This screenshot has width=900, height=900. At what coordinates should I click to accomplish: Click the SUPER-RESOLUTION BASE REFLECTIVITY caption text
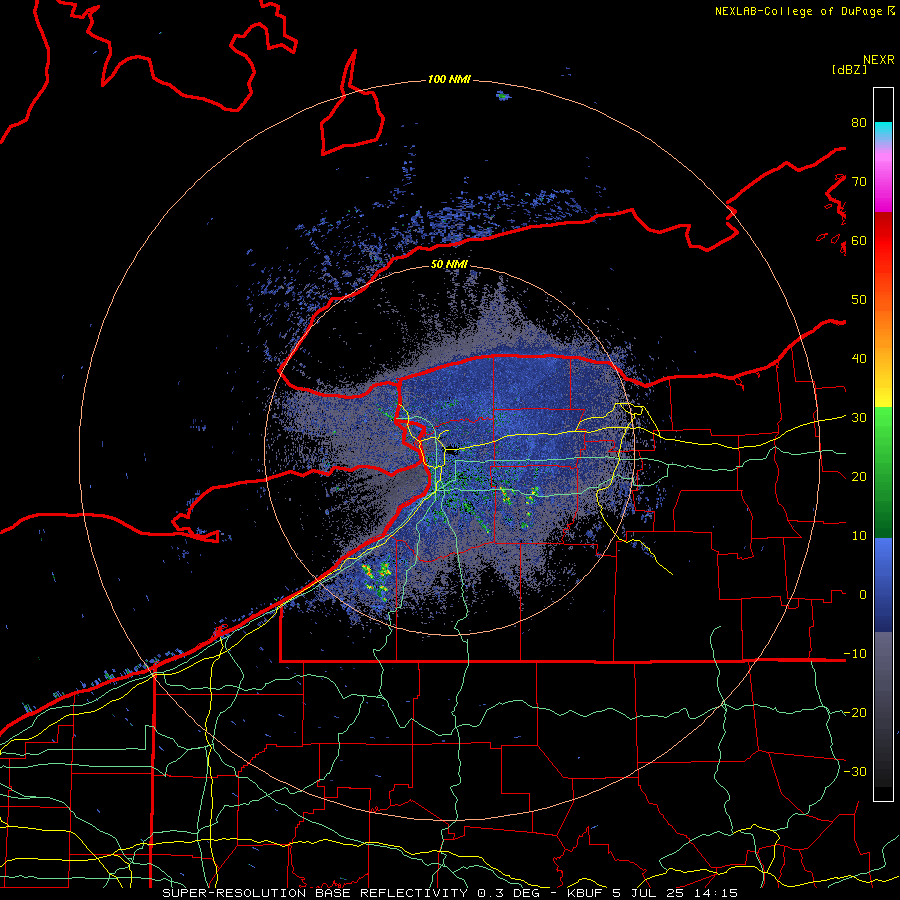click(x=315, y=893)
